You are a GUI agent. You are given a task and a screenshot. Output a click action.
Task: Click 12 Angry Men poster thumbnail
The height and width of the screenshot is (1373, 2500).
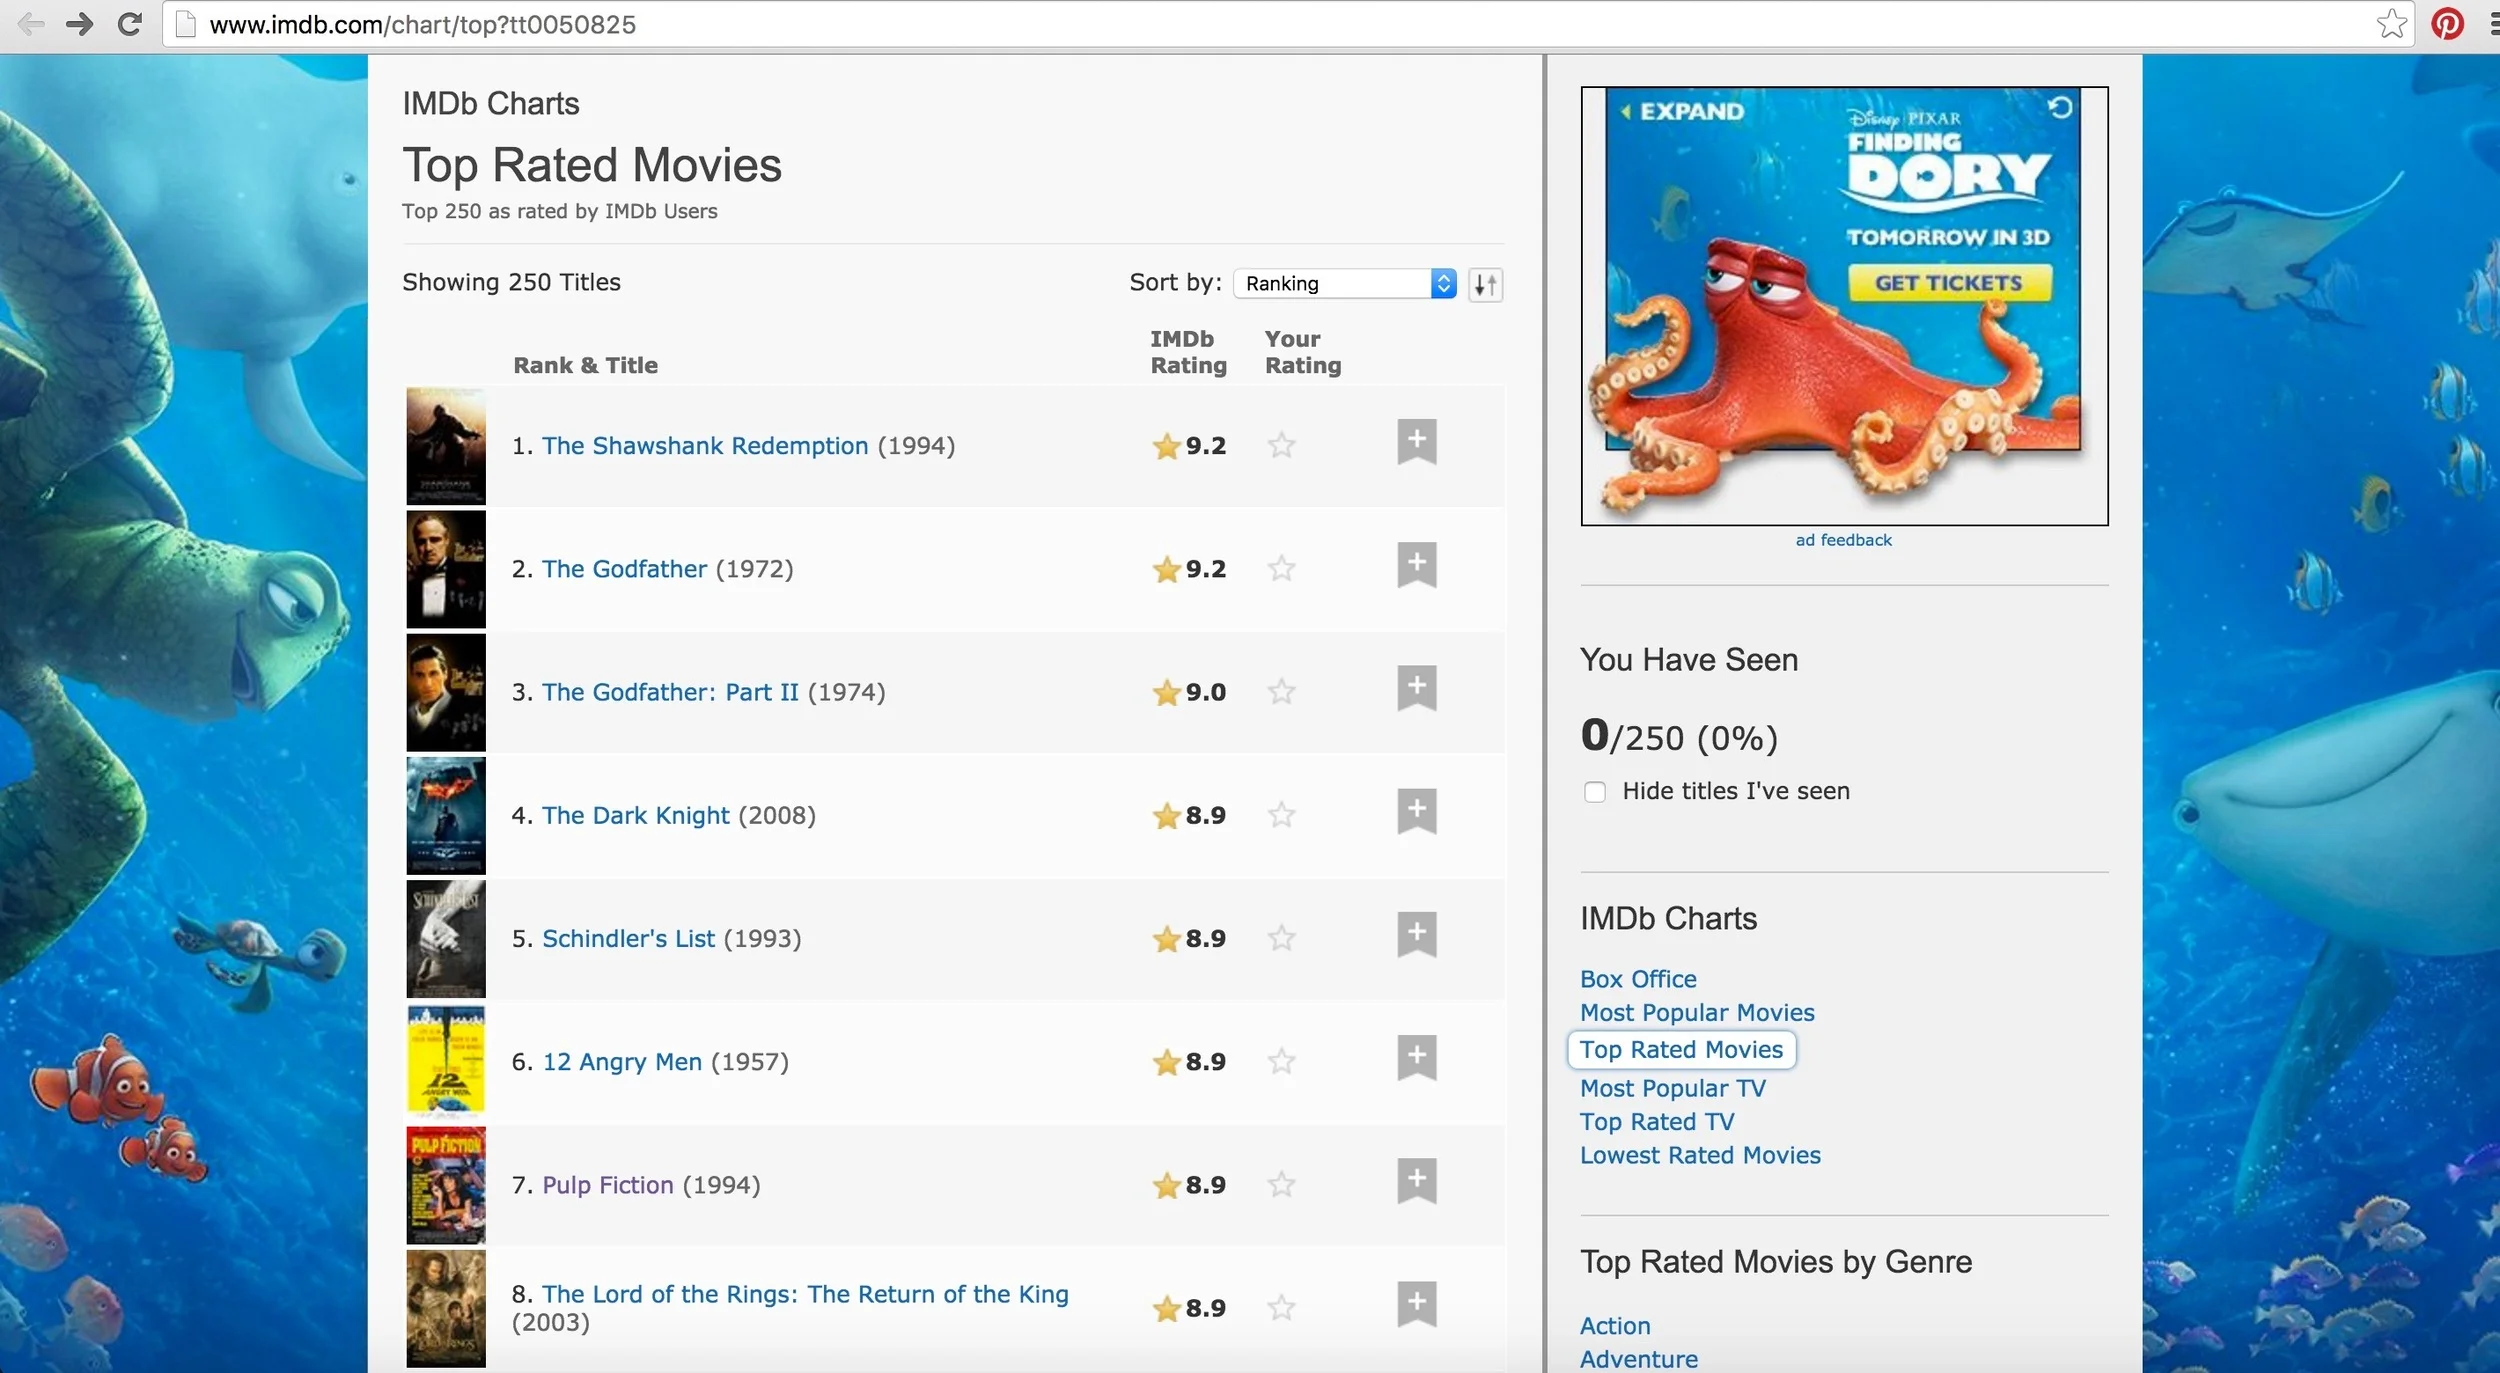pos(446,1062)
